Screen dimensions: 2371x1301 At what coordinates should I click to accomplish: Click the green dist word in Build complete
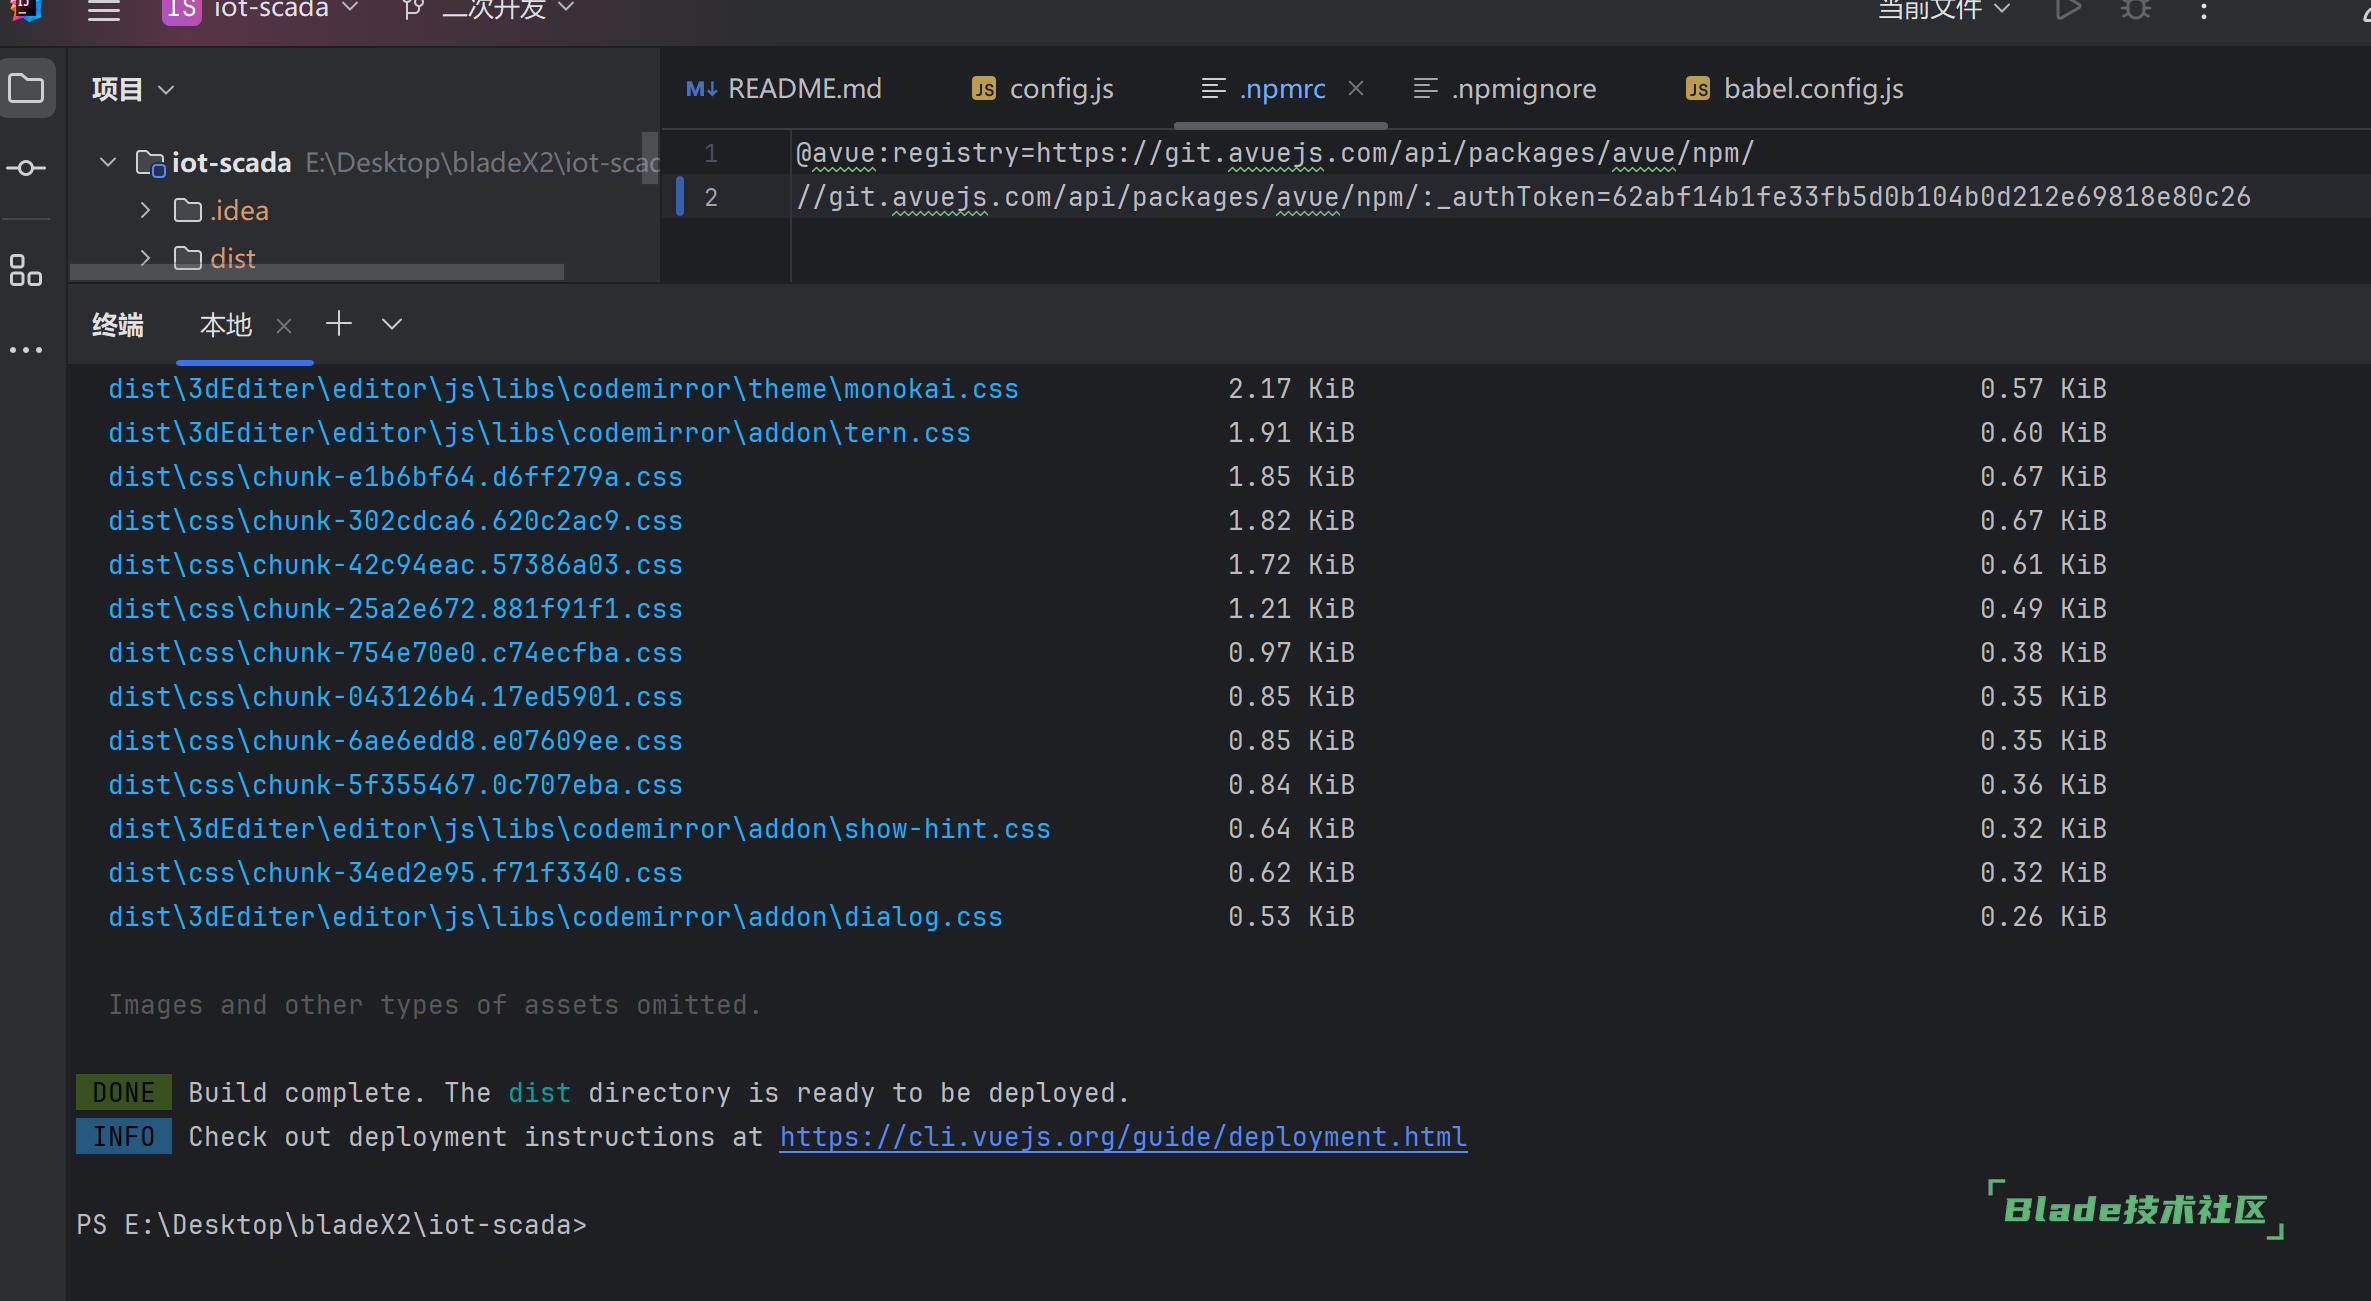pos(539,1093)
